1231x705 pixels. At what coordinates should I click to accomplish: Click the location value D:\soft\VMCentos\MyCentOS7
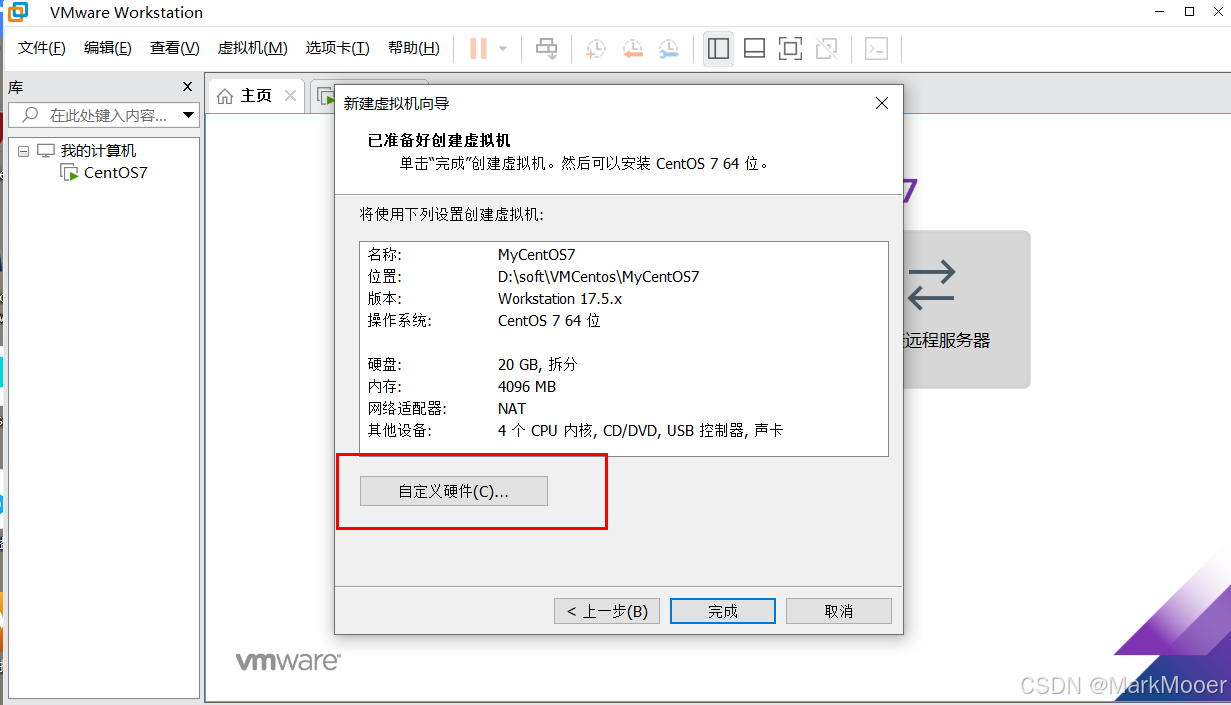click(598, 277)
